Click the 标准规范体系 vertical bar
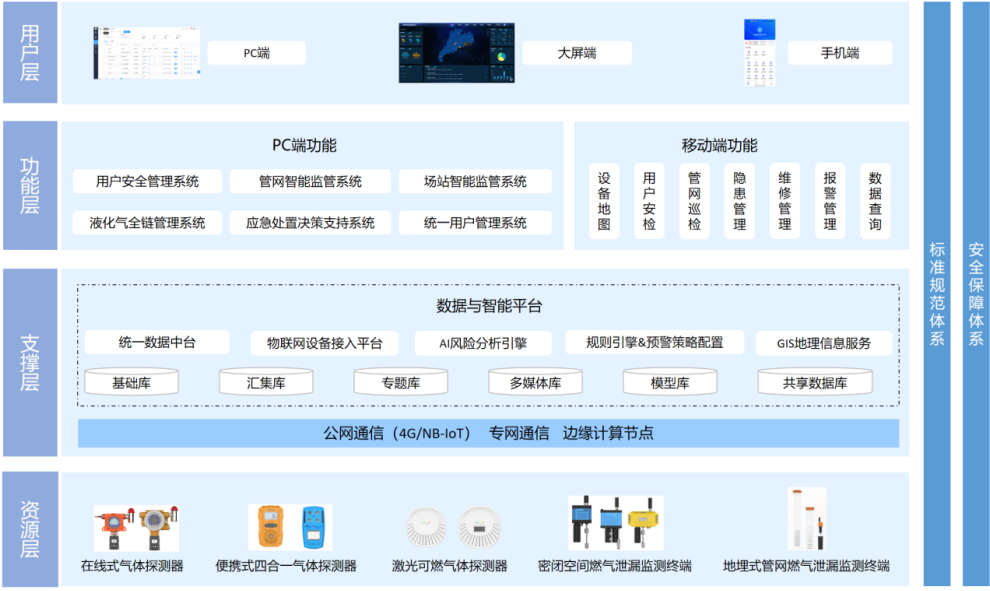Image resolution: width=990 pixels, height=591 pixels. tap(937, 294)
